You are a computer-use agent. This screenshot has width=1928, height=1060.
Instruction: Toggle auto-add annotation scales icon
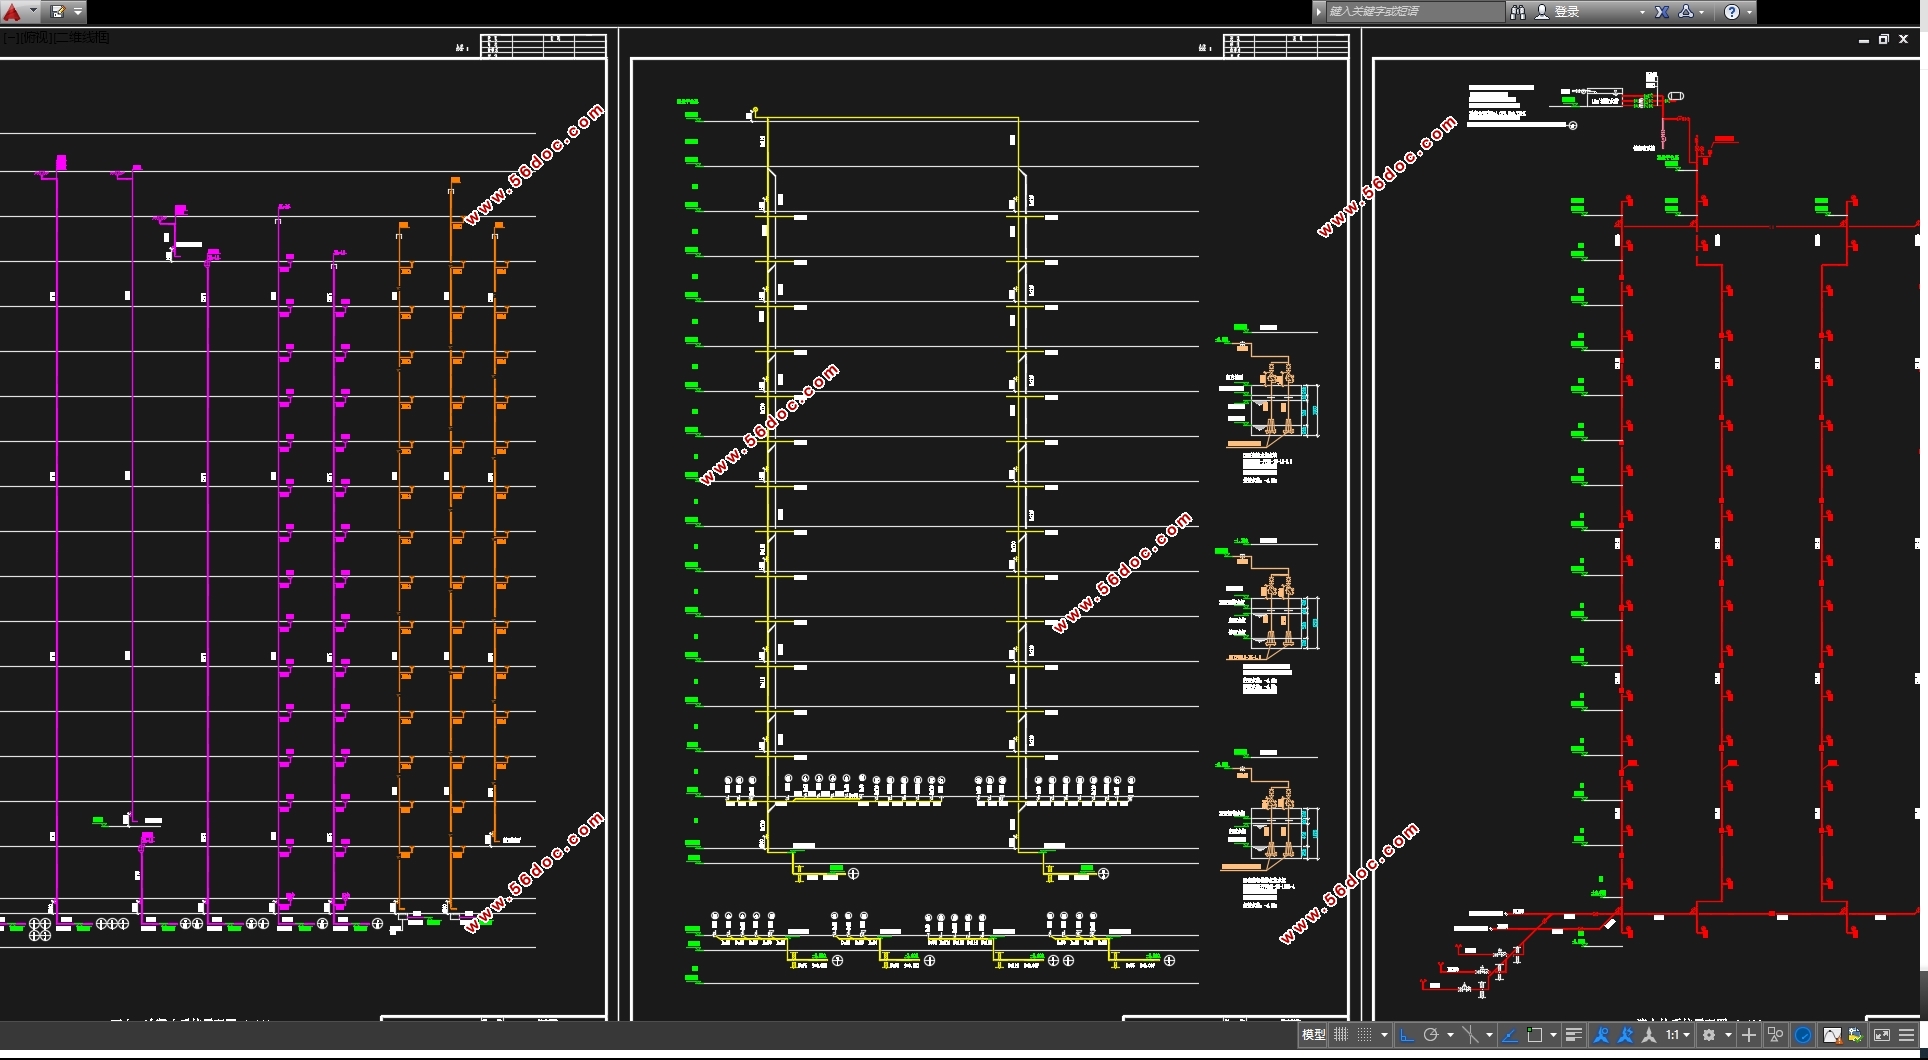coord(1625,1035)
